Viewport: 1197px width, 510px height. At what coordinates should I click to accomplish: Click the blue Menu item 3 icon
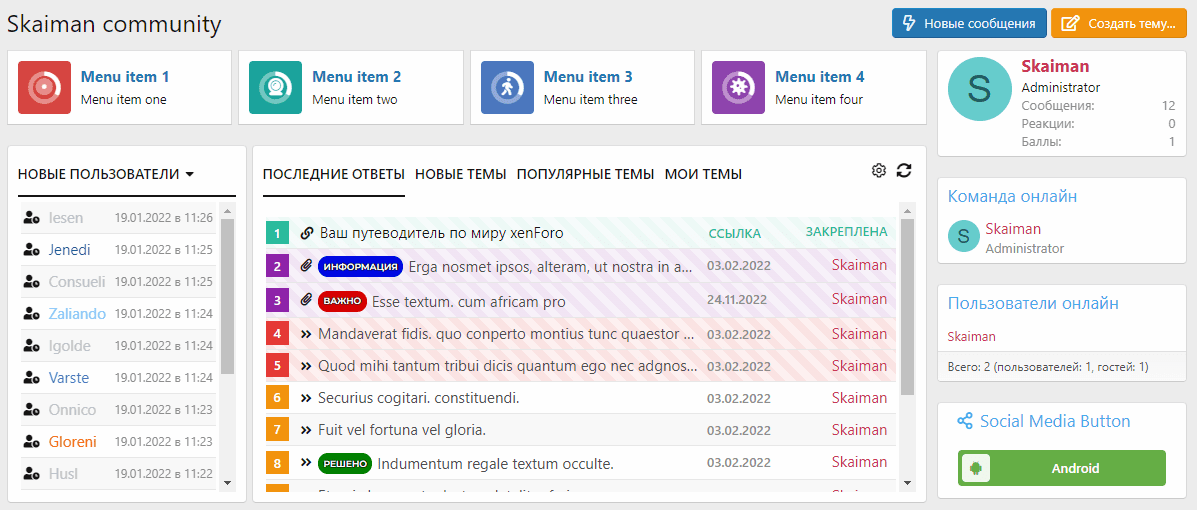coord(507,88)
